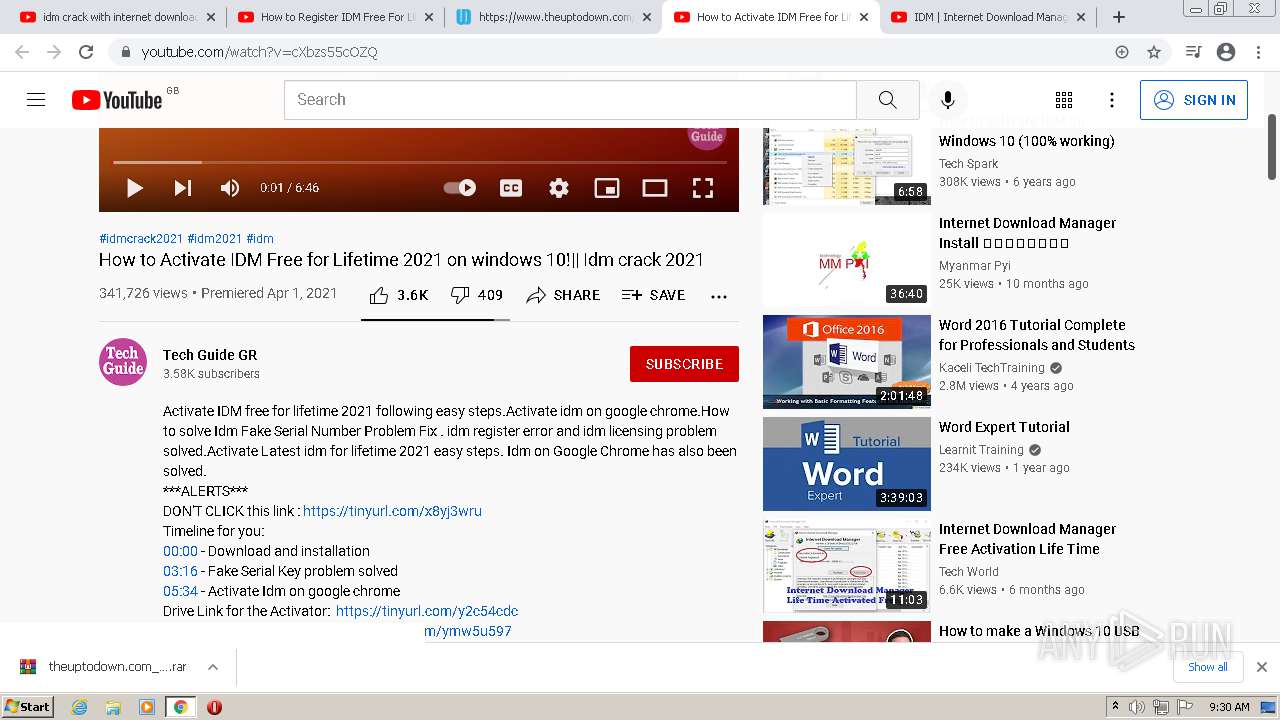Click the SIGN IN button

[1194, 100]
